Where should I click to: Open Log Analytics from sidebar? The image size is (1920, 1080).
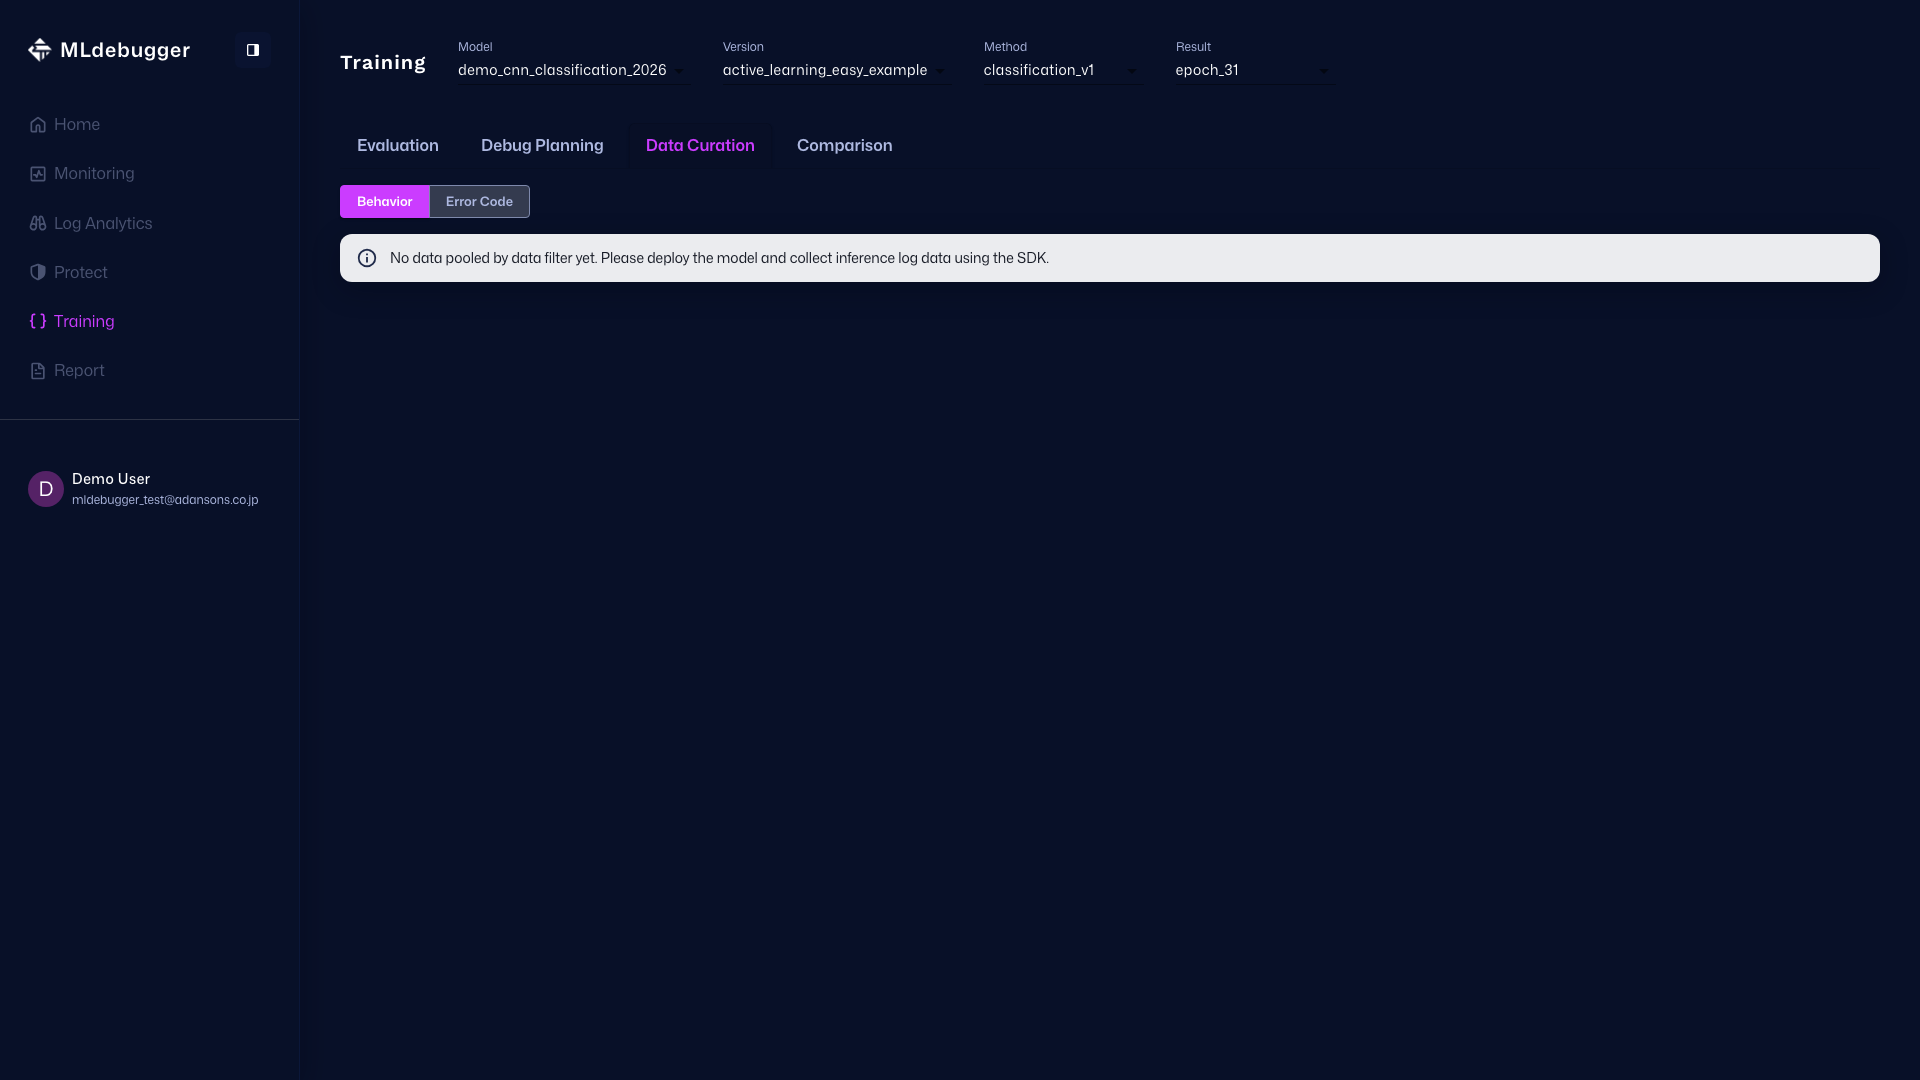click(x=103, y=224)
